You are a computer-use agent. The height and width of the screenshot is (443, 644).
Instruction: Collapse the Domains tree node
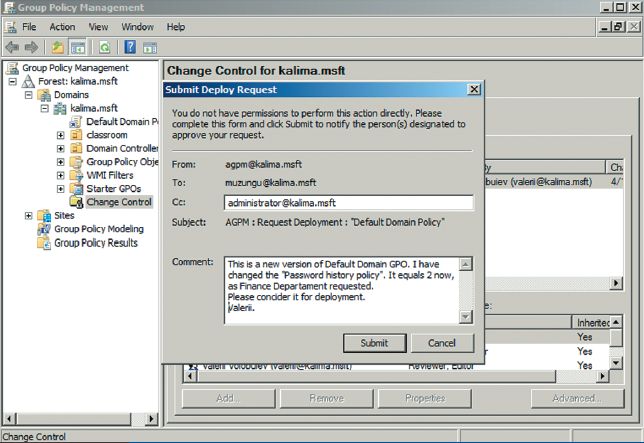[x=27, y=95]
